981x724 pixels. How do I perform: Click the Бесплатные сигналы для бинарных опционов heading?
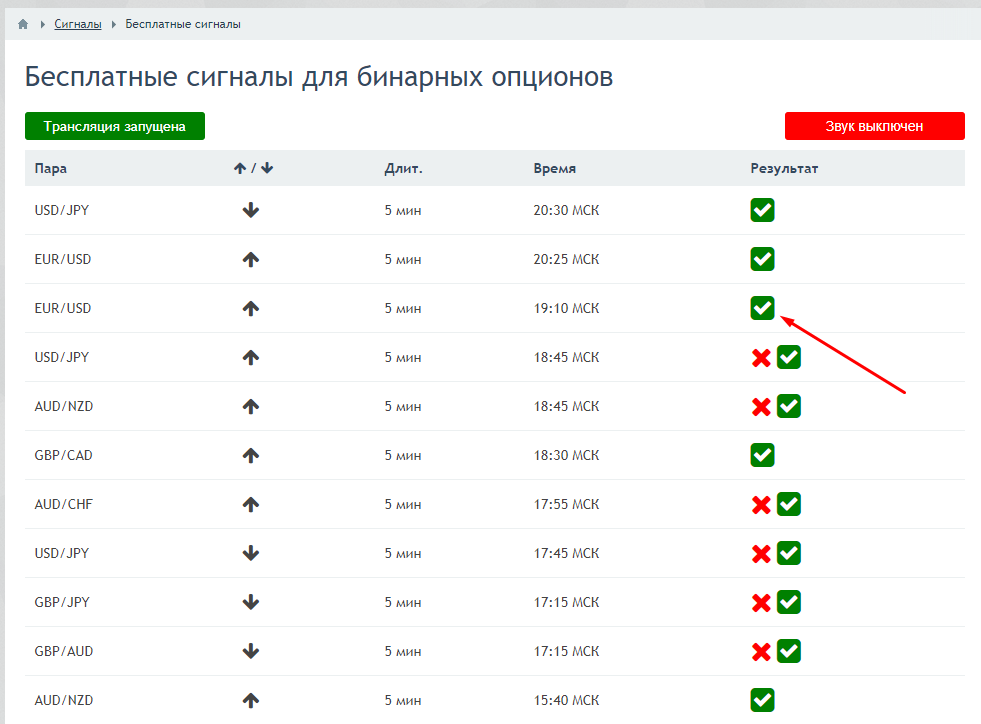click(x=319, y=77)
